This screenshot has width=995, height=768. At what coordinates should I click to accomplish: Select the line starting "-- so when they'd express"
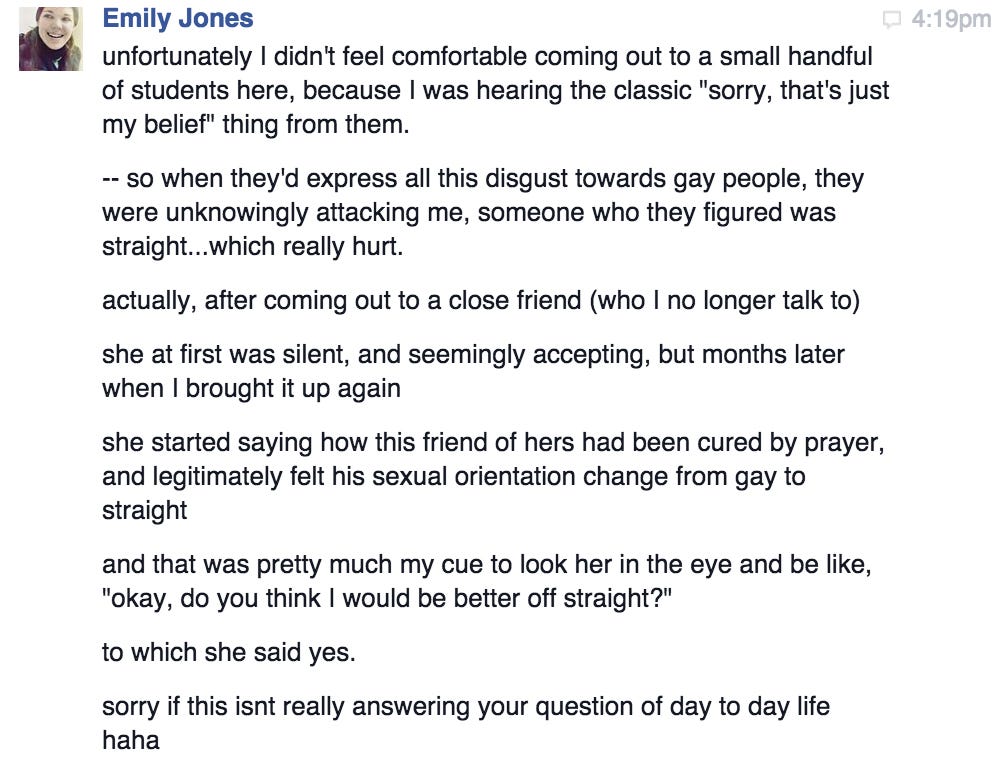pos(483,178)
